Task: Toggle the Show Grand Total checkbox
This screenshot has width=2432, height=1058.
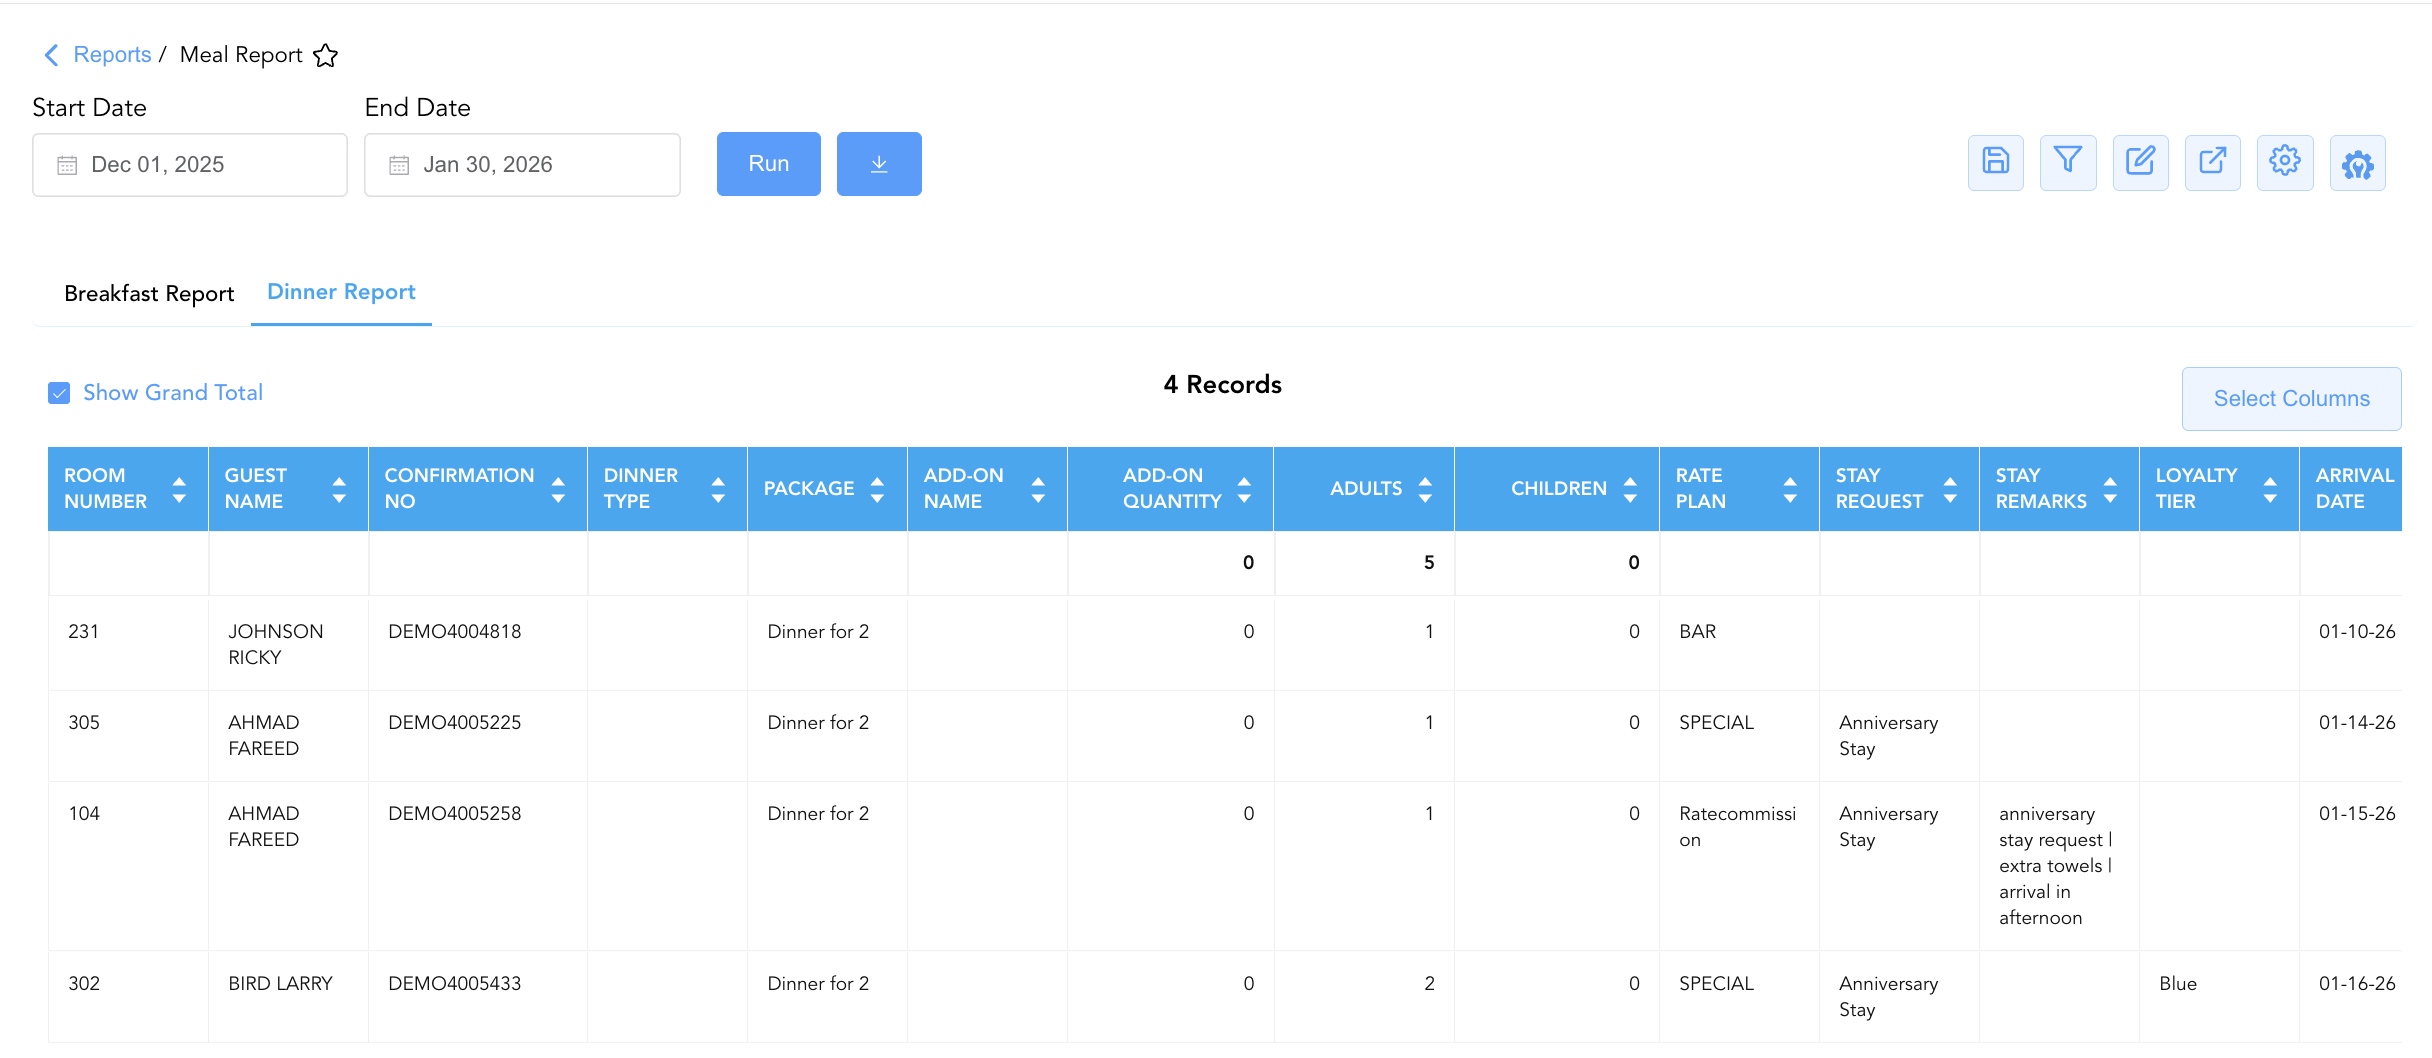Action: (x=59, y=393)
